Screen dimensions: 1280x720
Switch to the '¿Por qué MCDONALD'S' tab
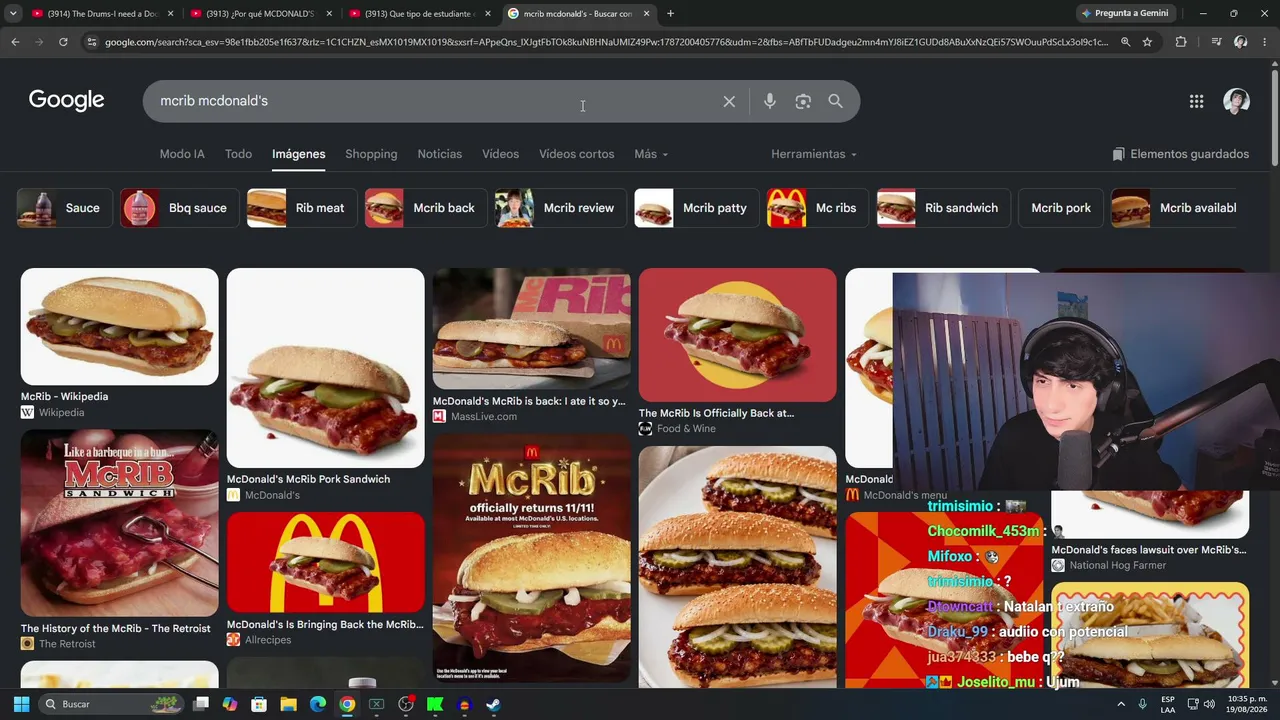(x=262, y=14)
